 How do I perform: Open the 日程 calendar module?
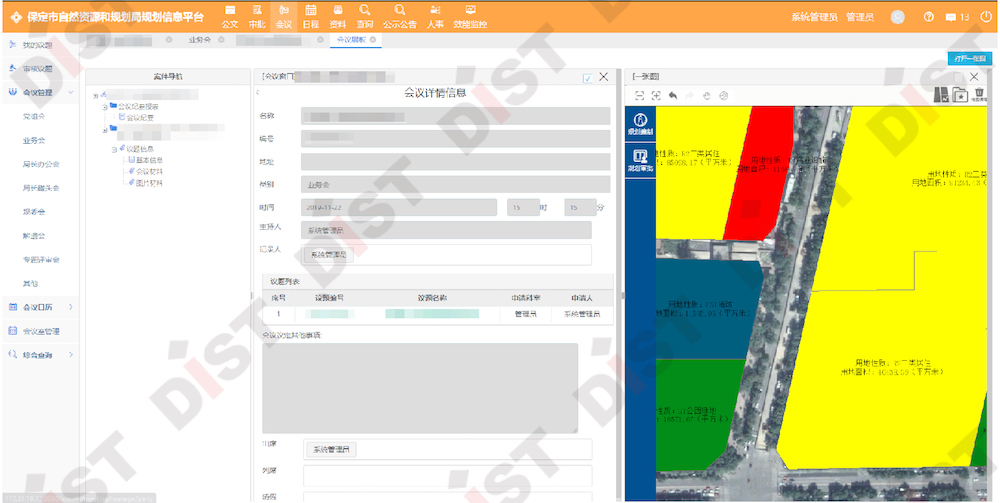(311, 15)
